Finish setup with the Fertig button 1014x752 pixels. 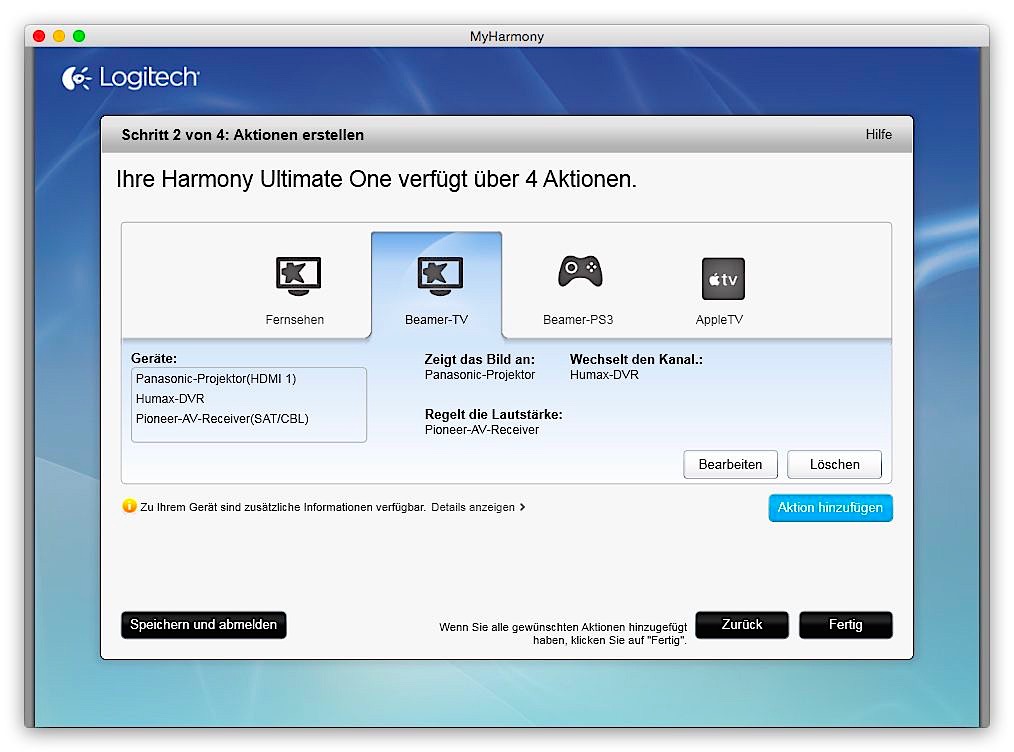tap(845, 625)
